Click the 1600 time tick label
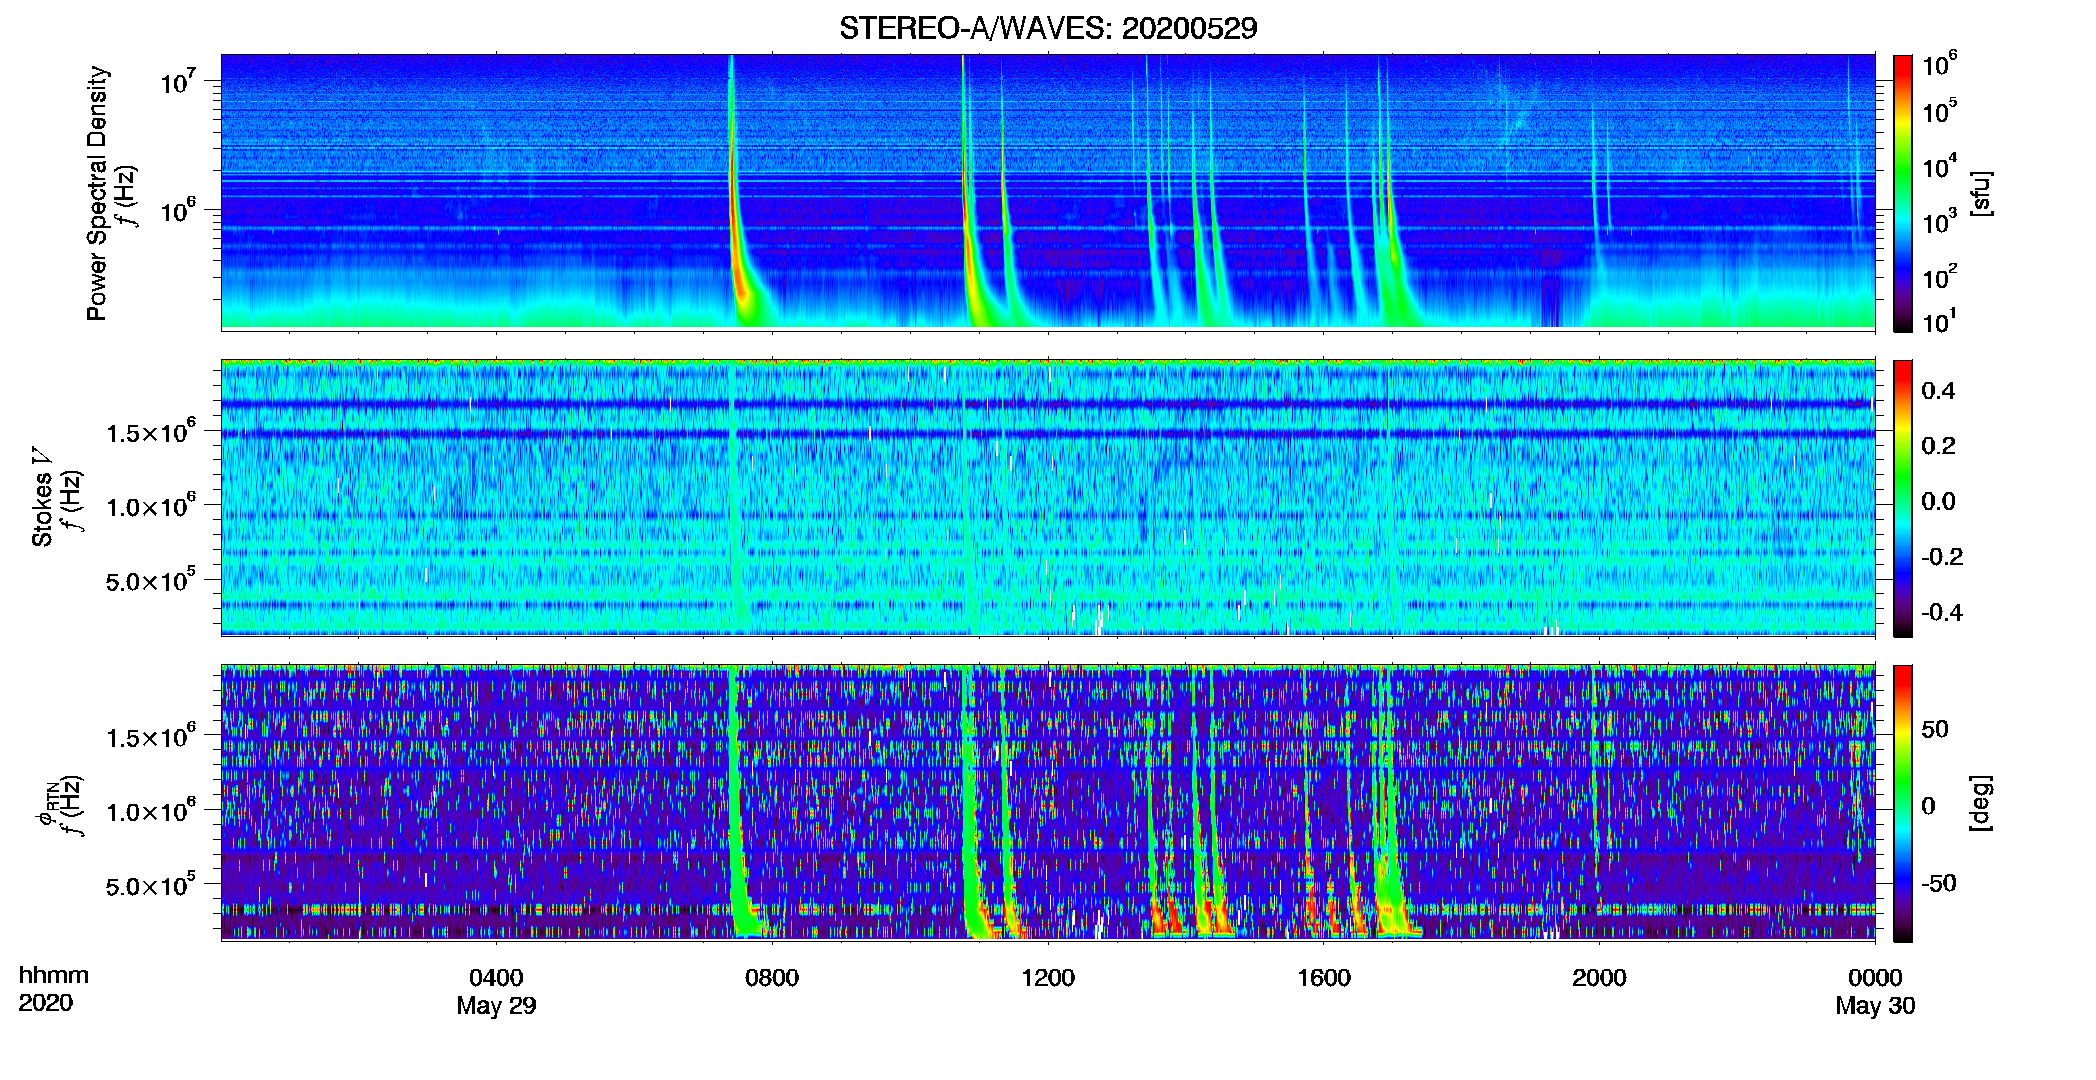The image size is (2096, 1080). coord(1324,978)
